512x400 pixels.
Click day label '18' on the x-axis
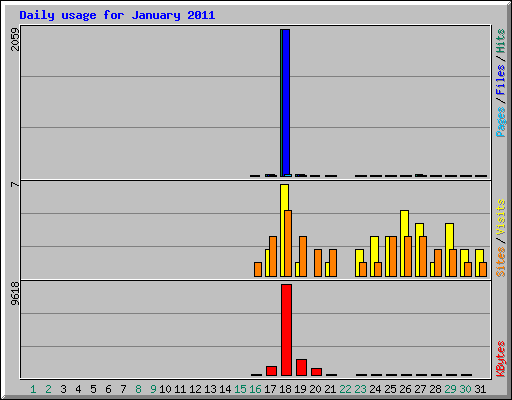click(x=285, y=389)
